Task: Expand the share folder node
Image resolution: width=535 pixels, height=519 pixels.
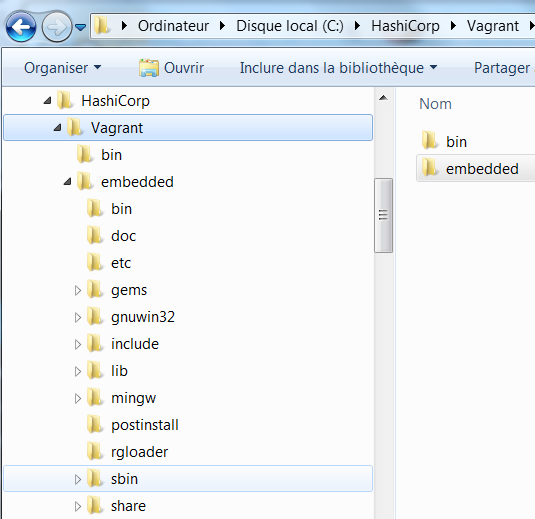Action: click(x=78, y=506)
